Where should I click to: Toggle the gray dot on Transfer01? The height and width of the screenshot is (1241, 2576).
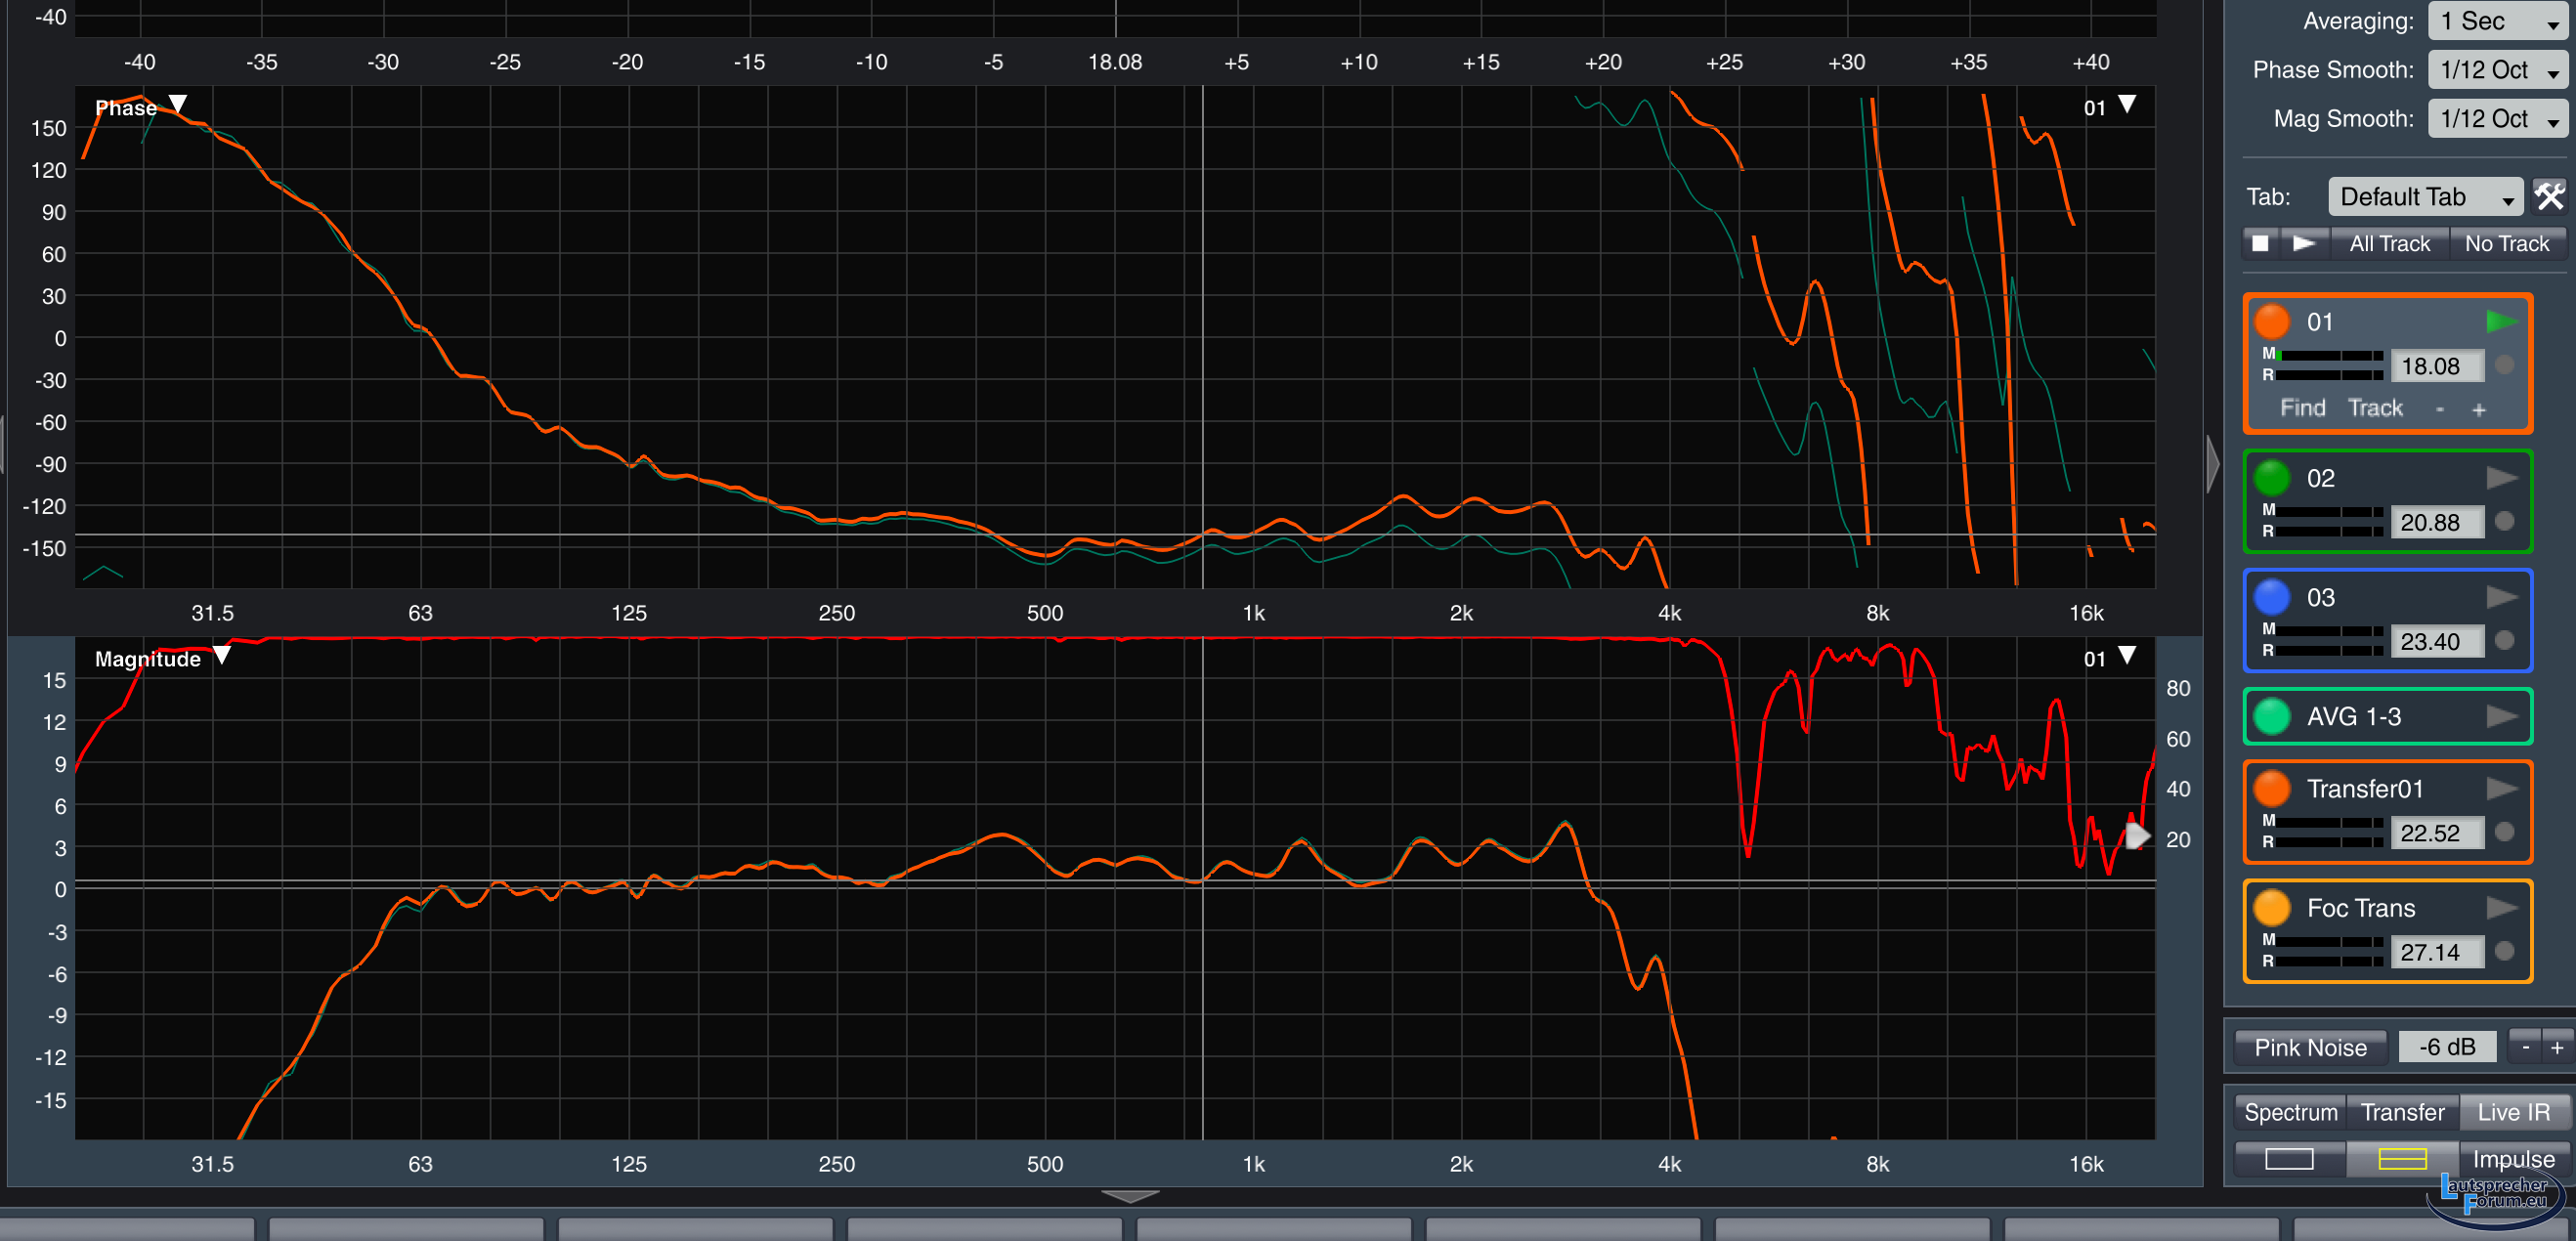coord(2504,832)
